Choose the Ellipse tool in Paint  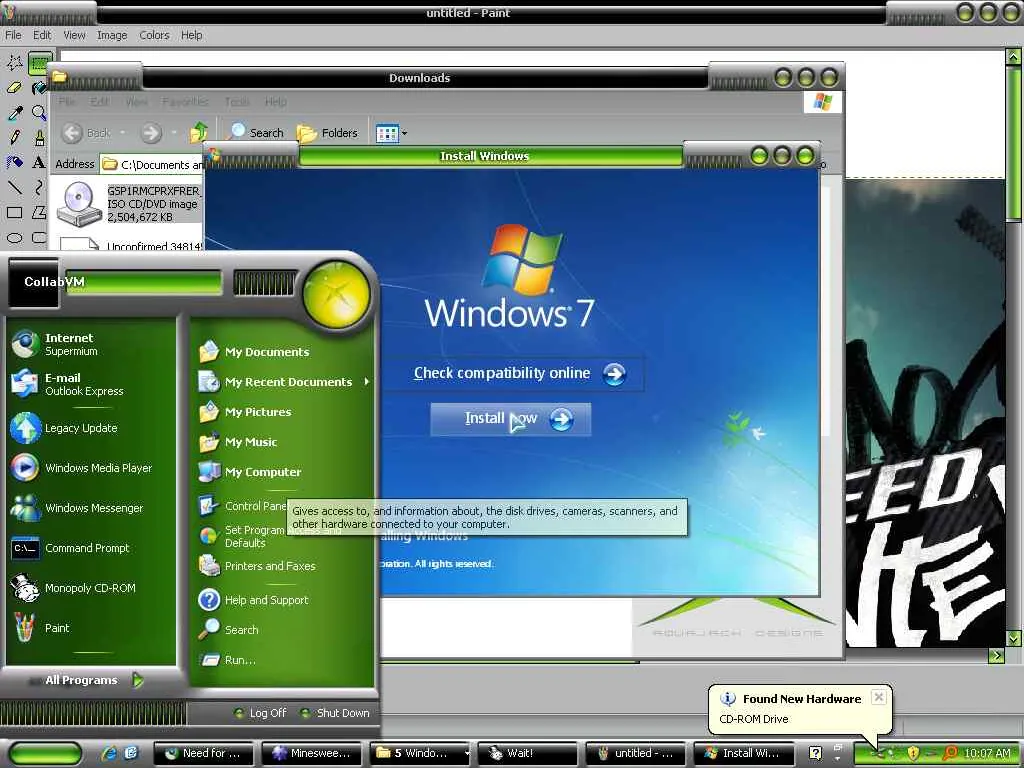tap(14, 237)
